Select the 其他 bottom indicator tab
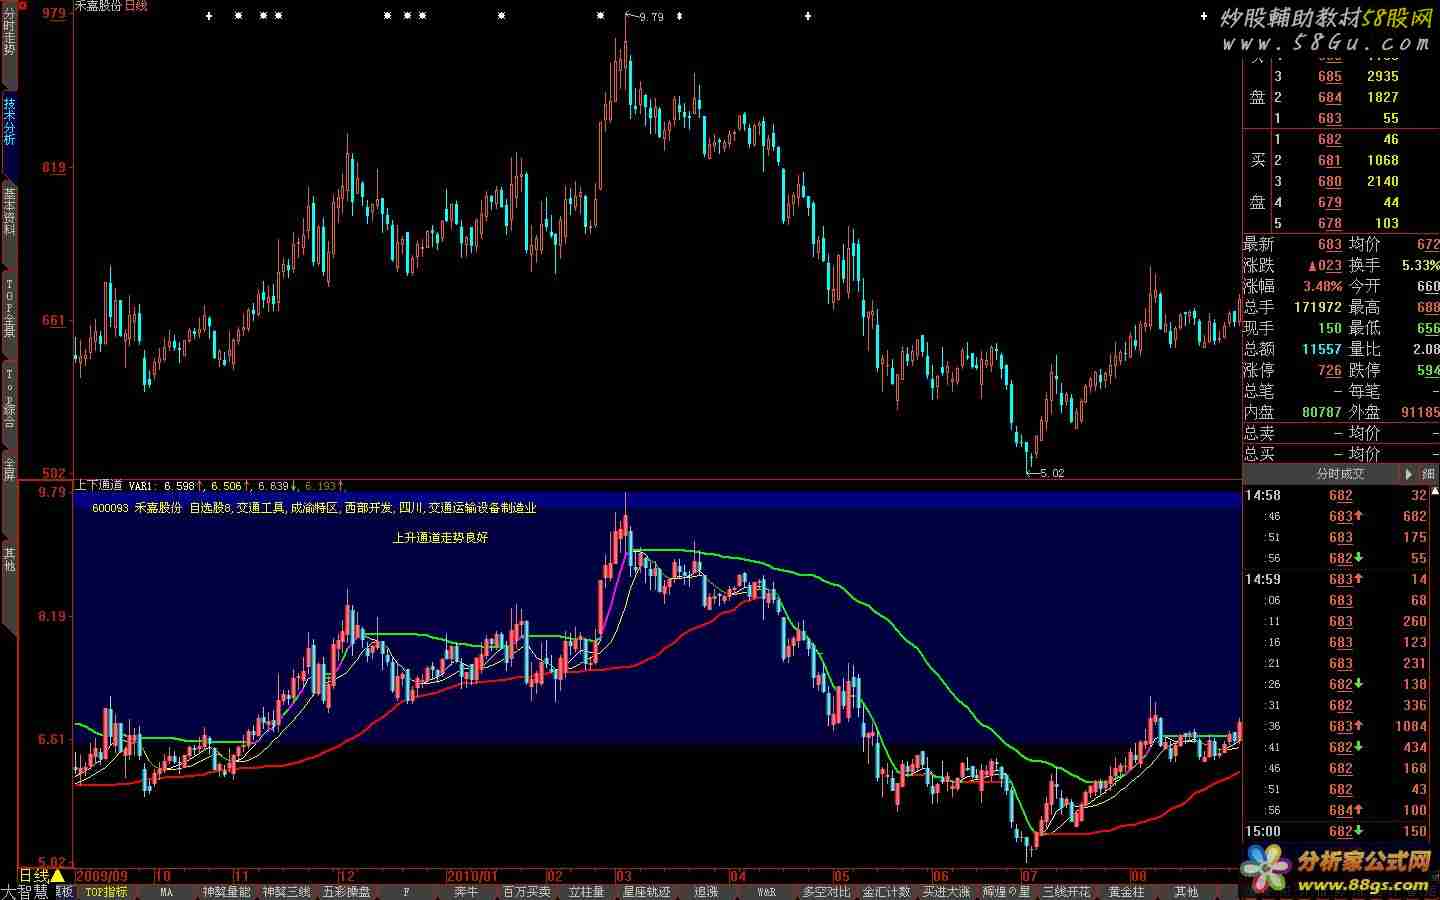 tap(1186, 892)
